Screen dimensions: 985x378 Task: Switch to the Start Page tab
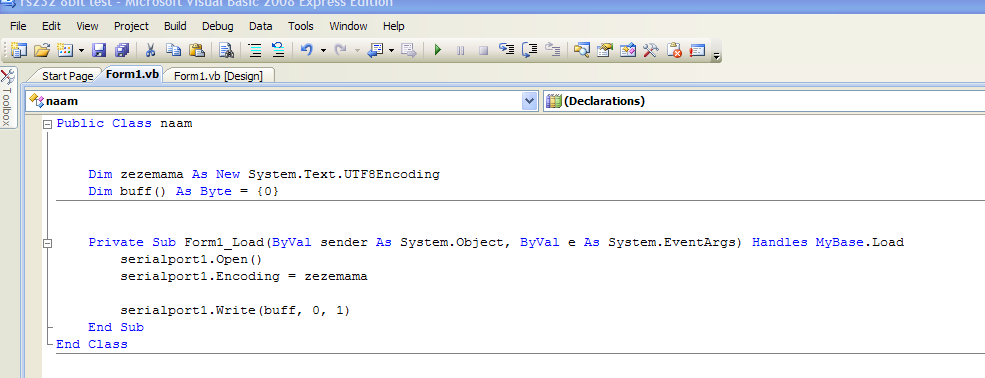pos(67,76)
